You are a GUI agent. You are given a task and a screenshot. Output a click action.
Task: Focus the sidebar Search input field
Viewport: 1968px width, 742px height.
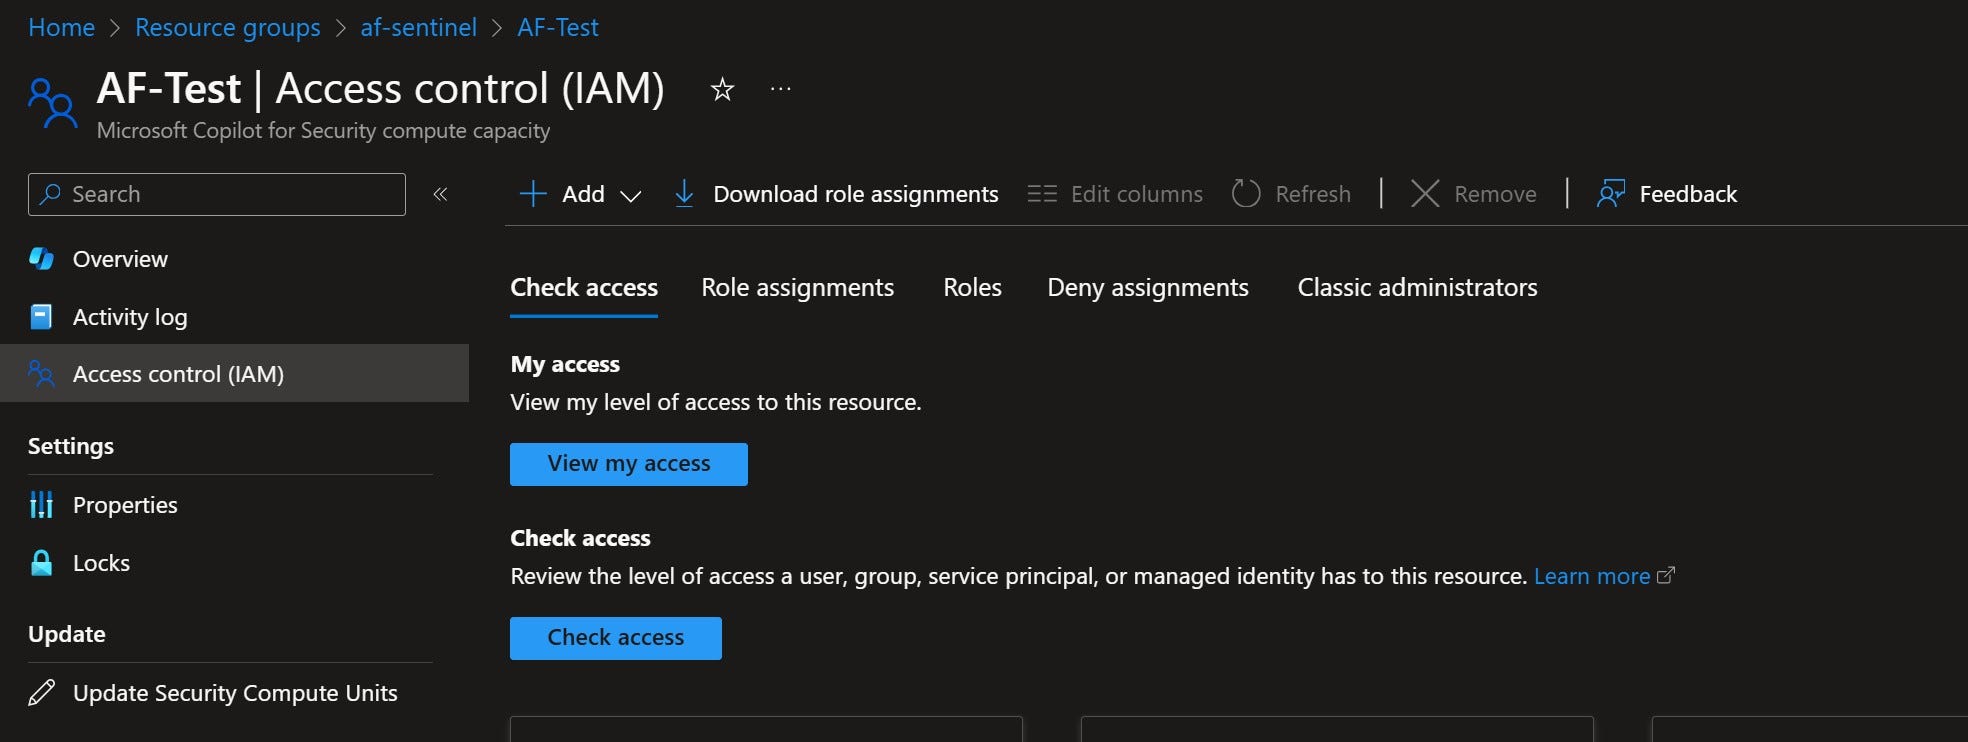click(217, 194)
